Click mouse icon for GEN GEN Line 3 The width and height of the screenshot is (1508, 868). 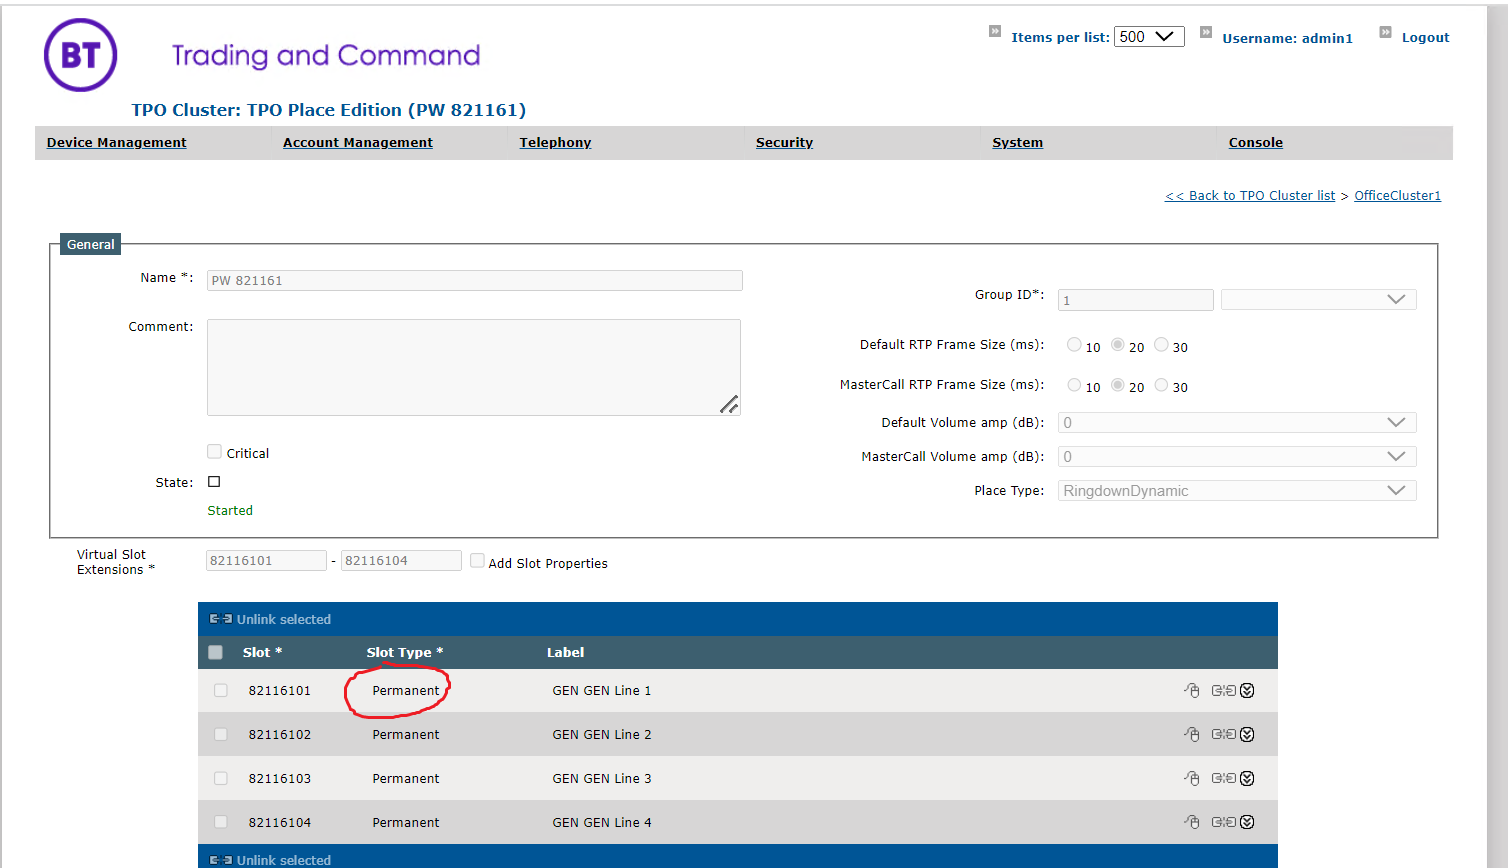(x=1191, y=778)
